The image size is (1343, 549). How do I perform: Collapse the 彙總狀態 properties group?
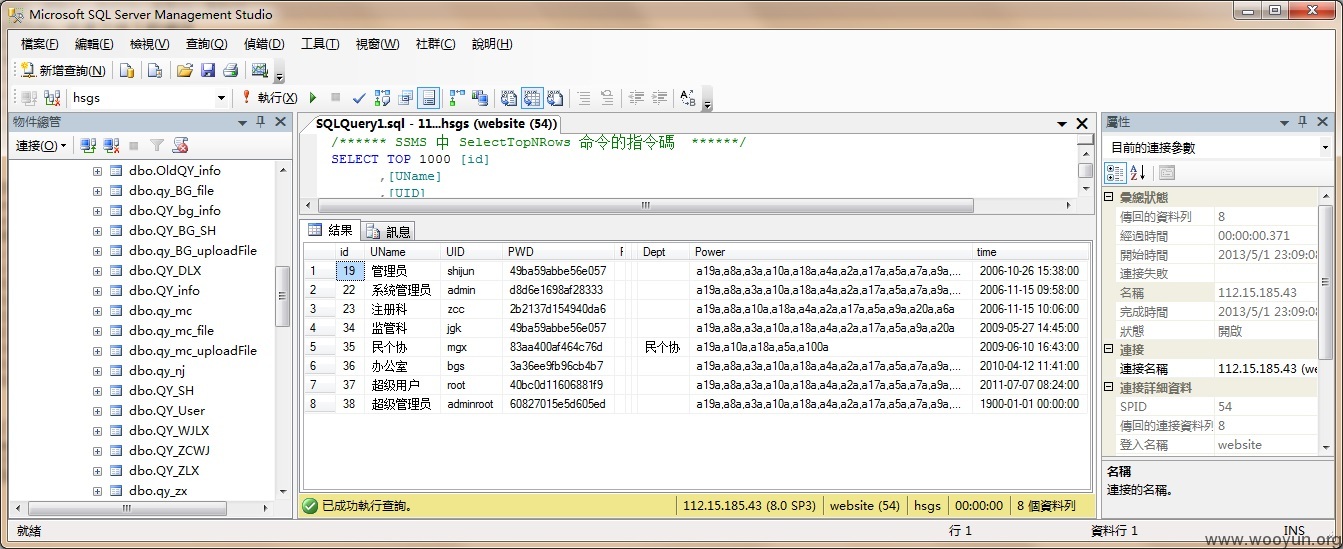[x=1109, y=197]
